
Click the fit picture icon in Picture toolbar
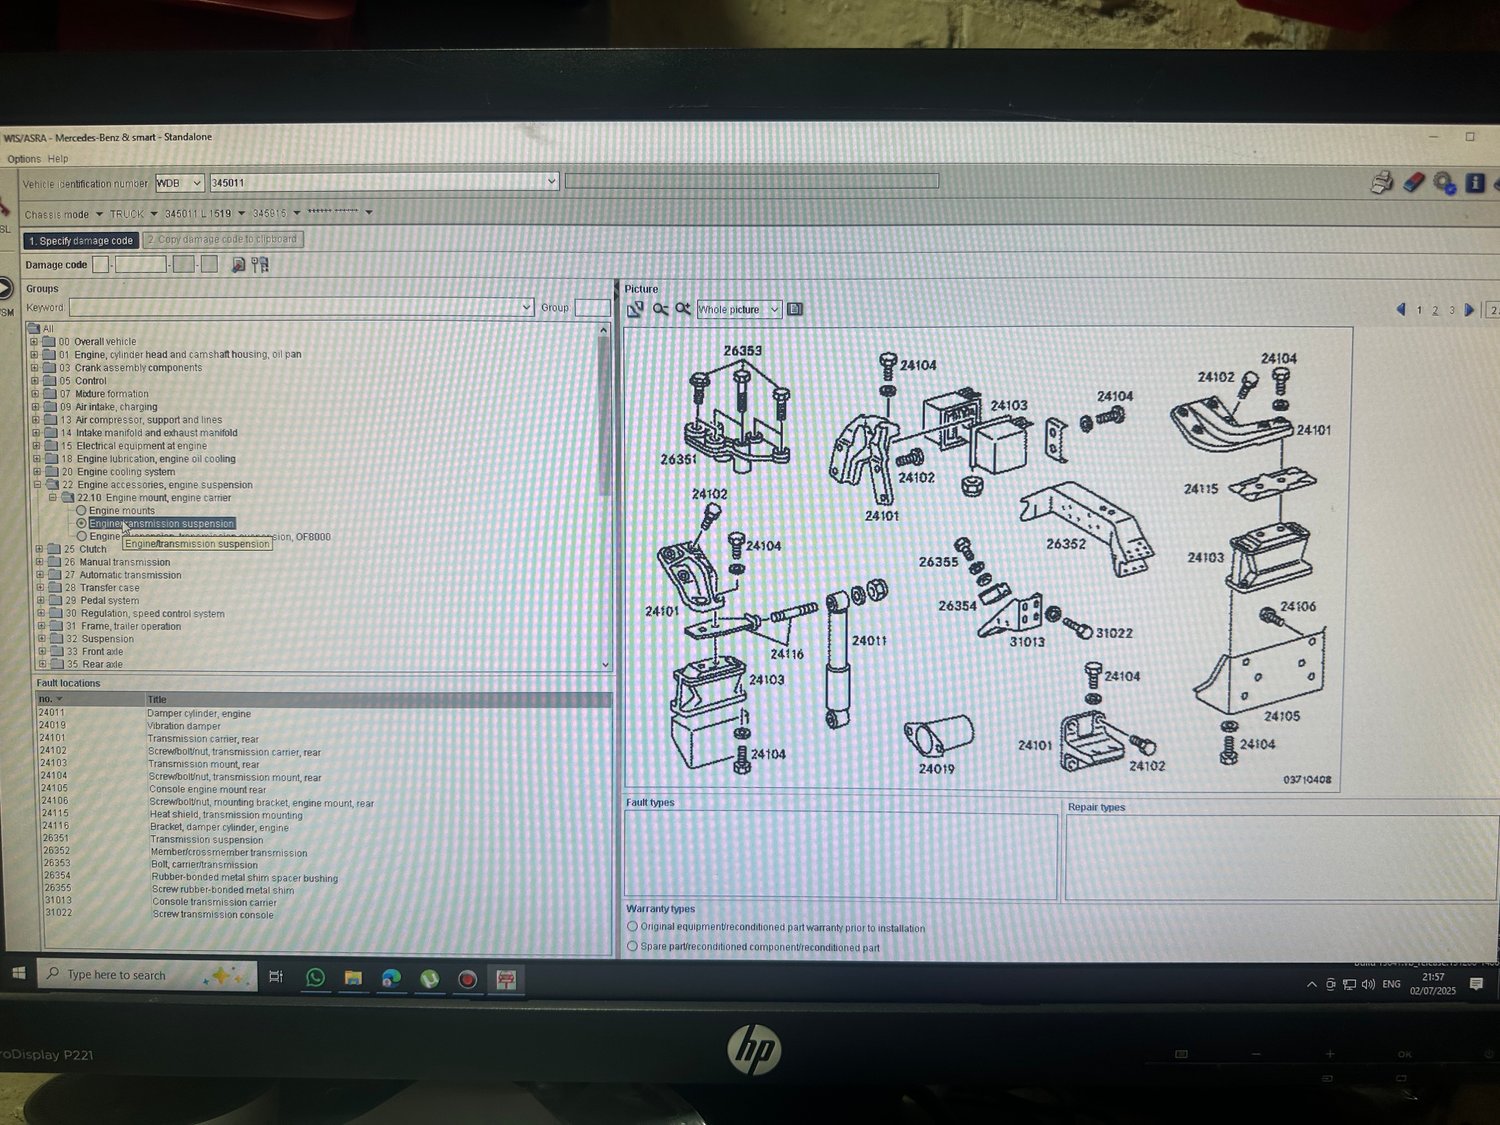635,309
